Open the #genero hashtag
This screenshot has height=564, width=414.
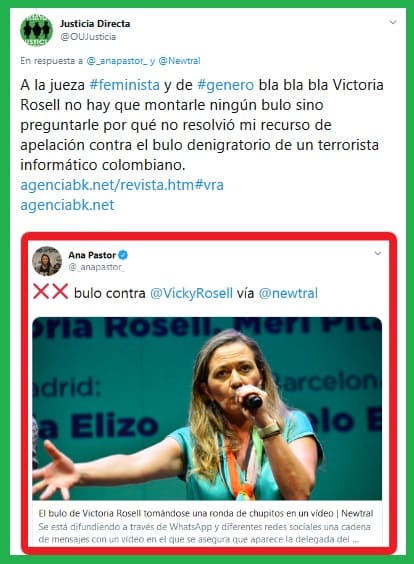pos(226,85)
